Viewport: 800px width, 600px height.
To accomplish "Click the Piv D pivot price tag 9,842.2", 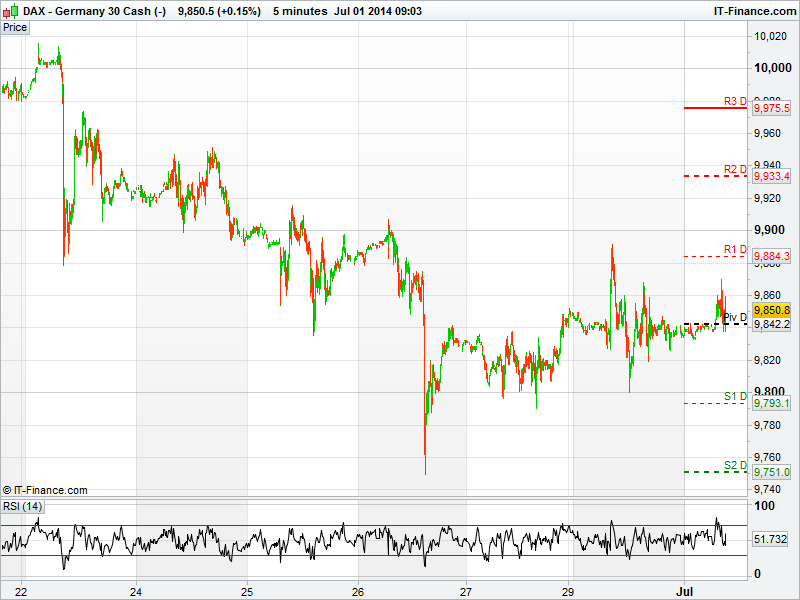I will (772, 324).
